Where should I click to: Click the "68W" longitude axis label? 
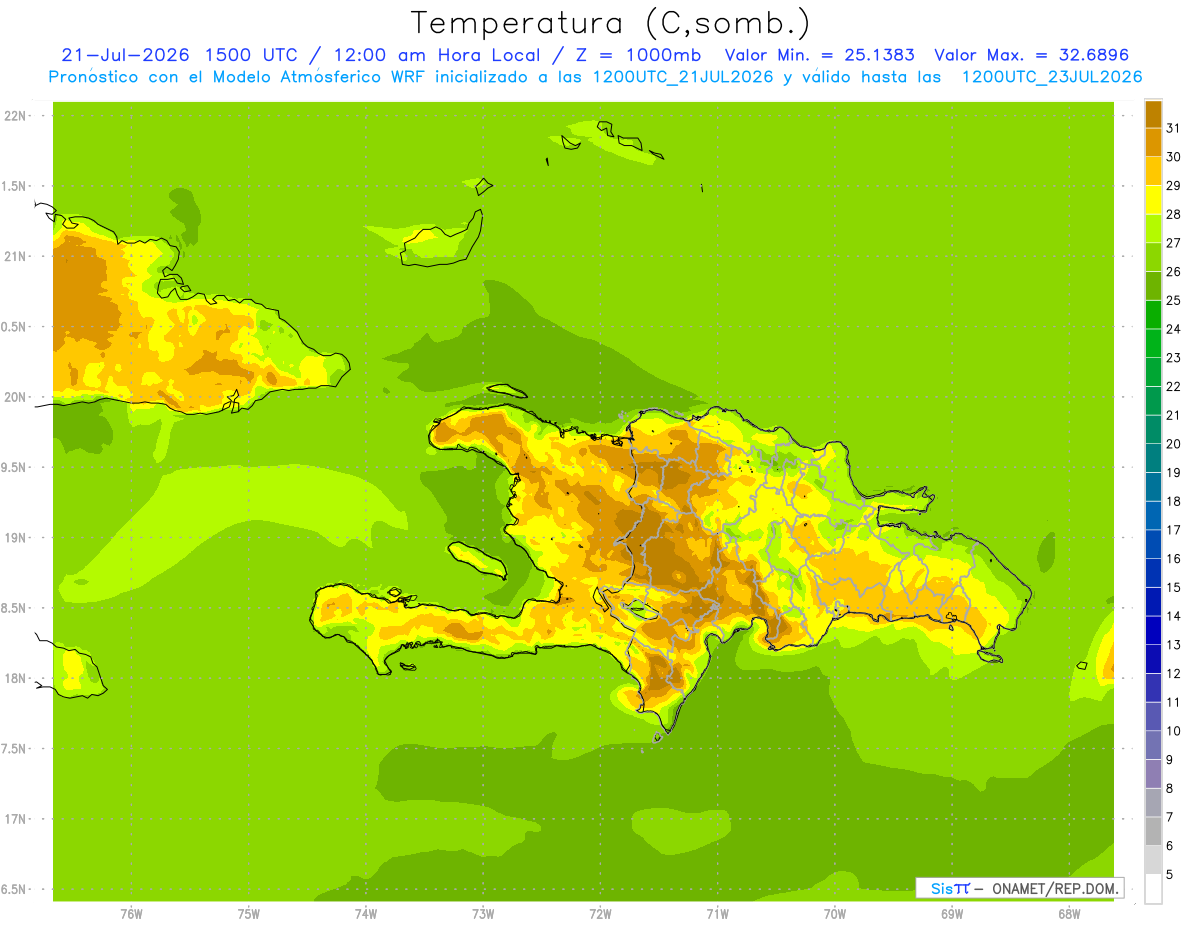[1068, 913]
